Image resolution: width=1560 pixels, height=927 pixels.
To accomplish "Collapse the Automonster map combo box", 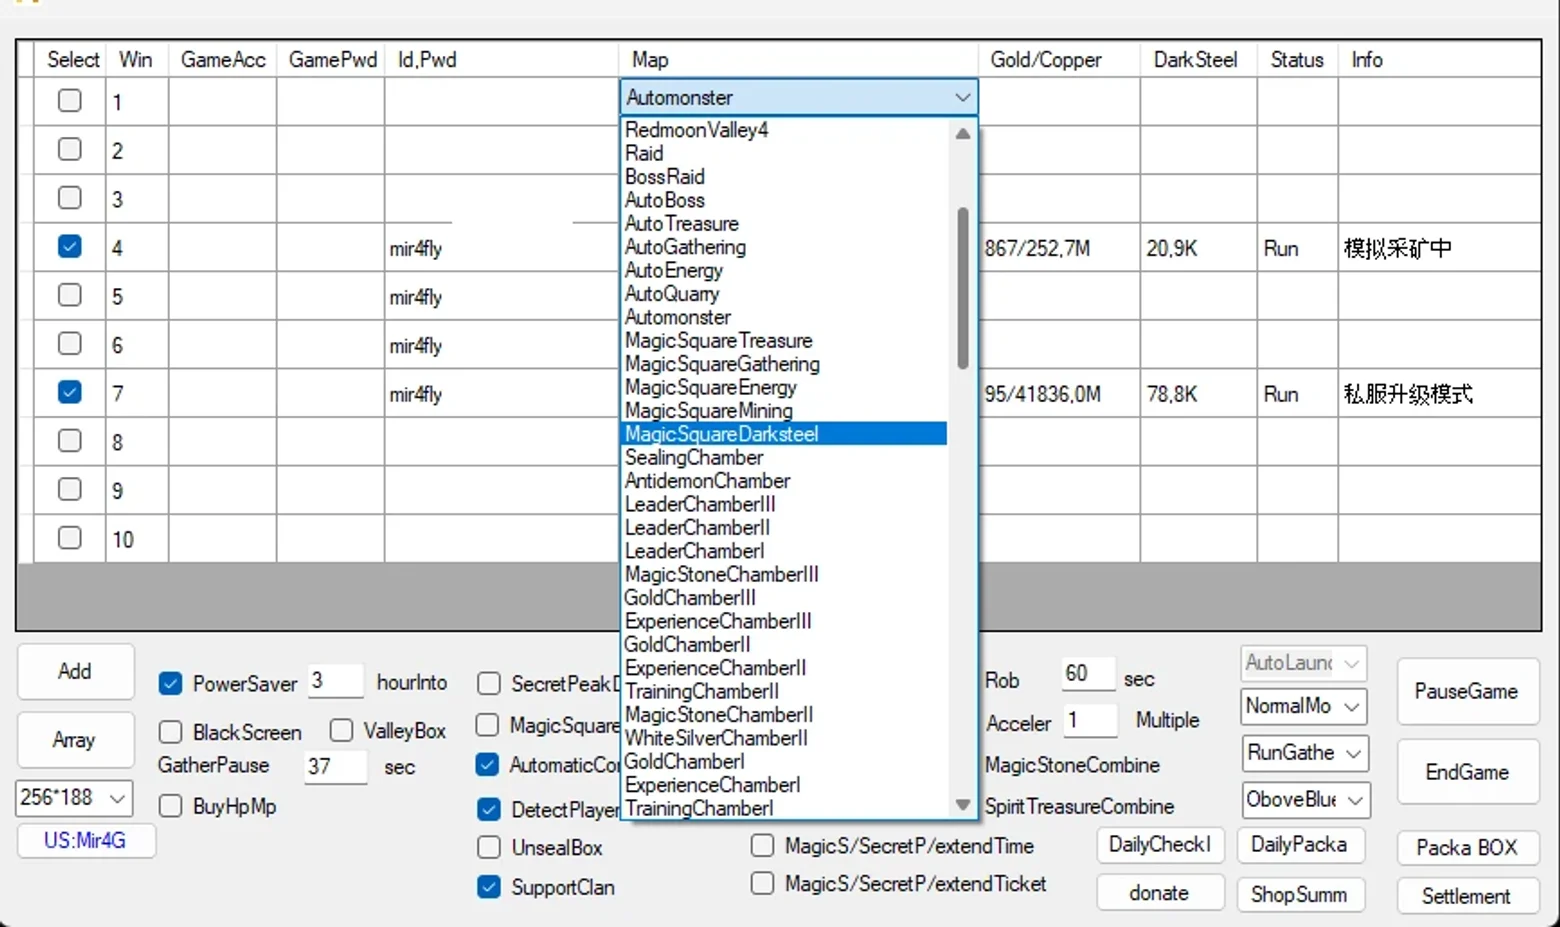I will point(962,98).
